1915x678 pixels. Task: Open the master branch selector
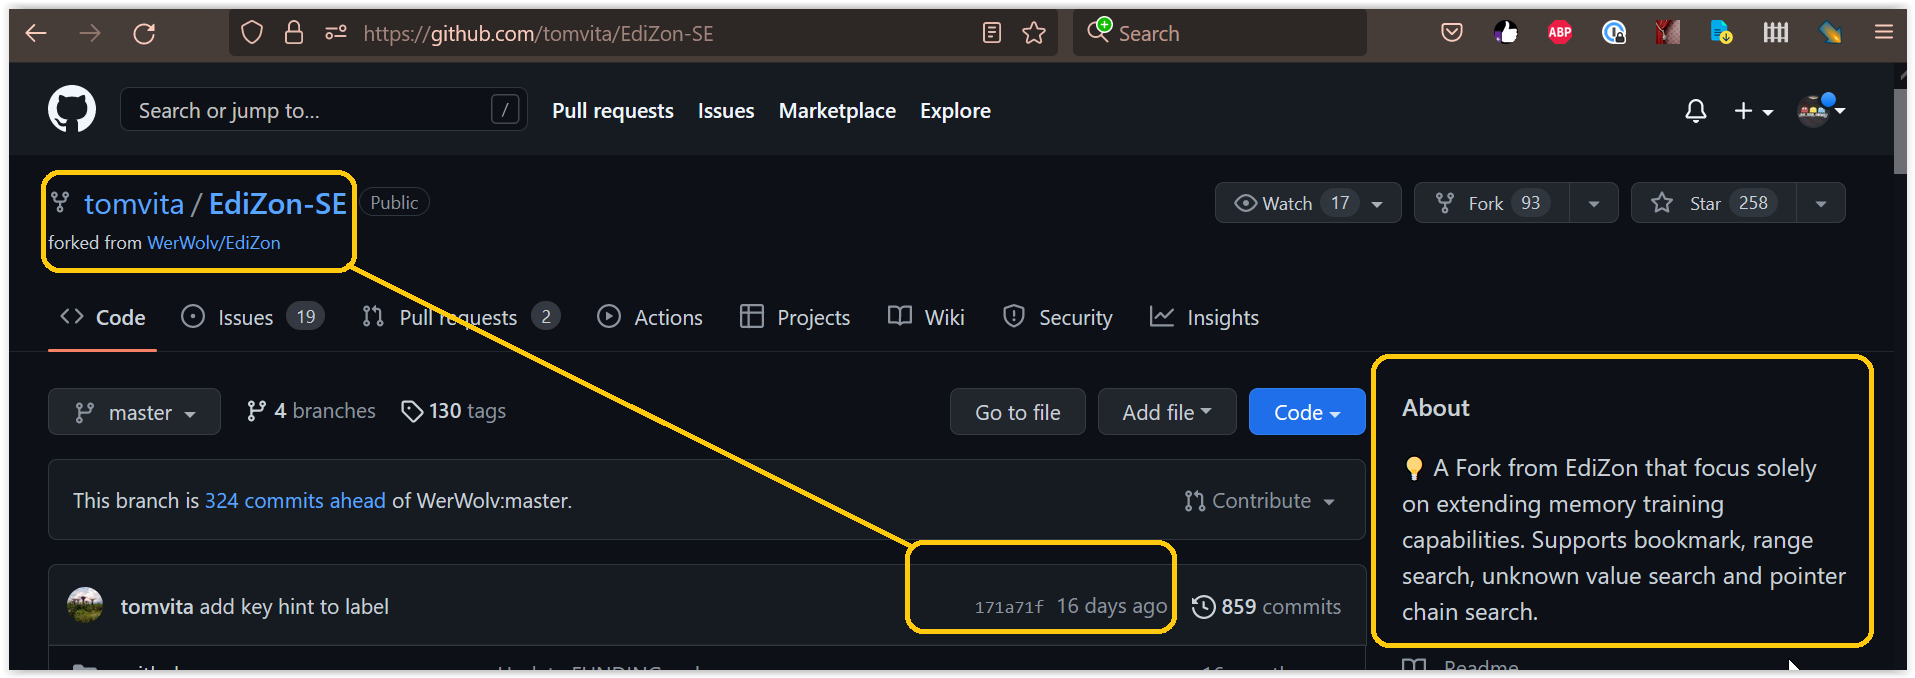tap(134, 412)
